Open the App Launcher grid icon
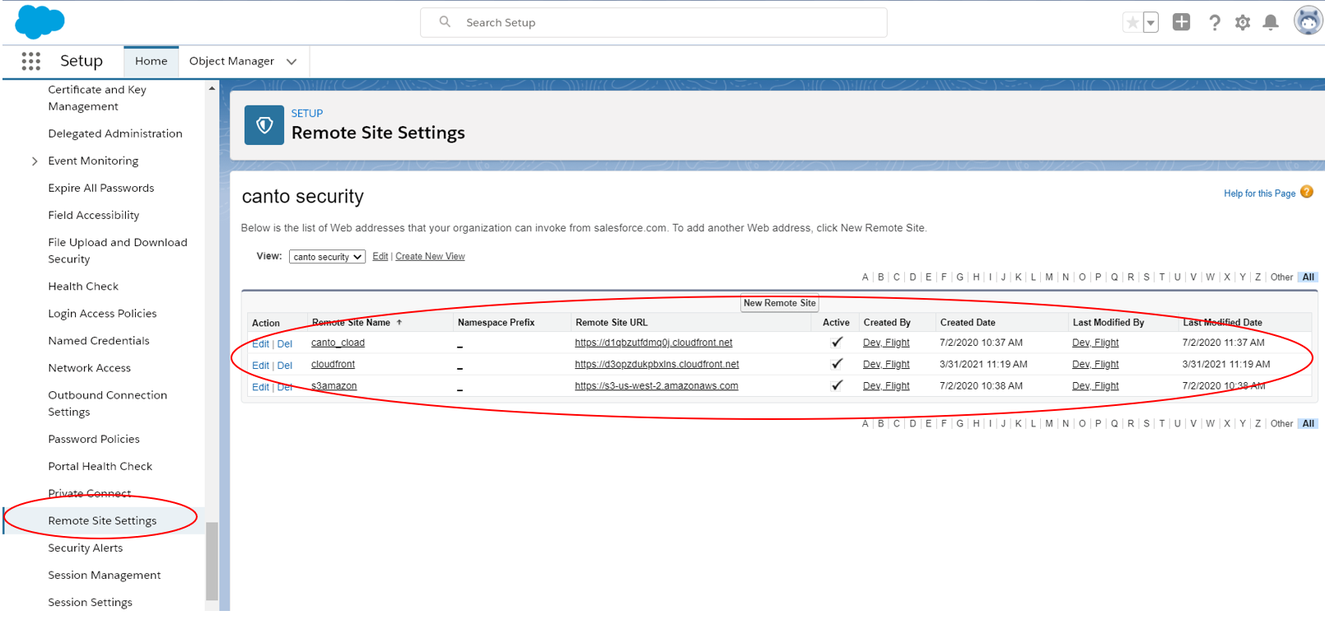Image resolution: width=1325 pixels, height=634 pixels. point(30,61)
